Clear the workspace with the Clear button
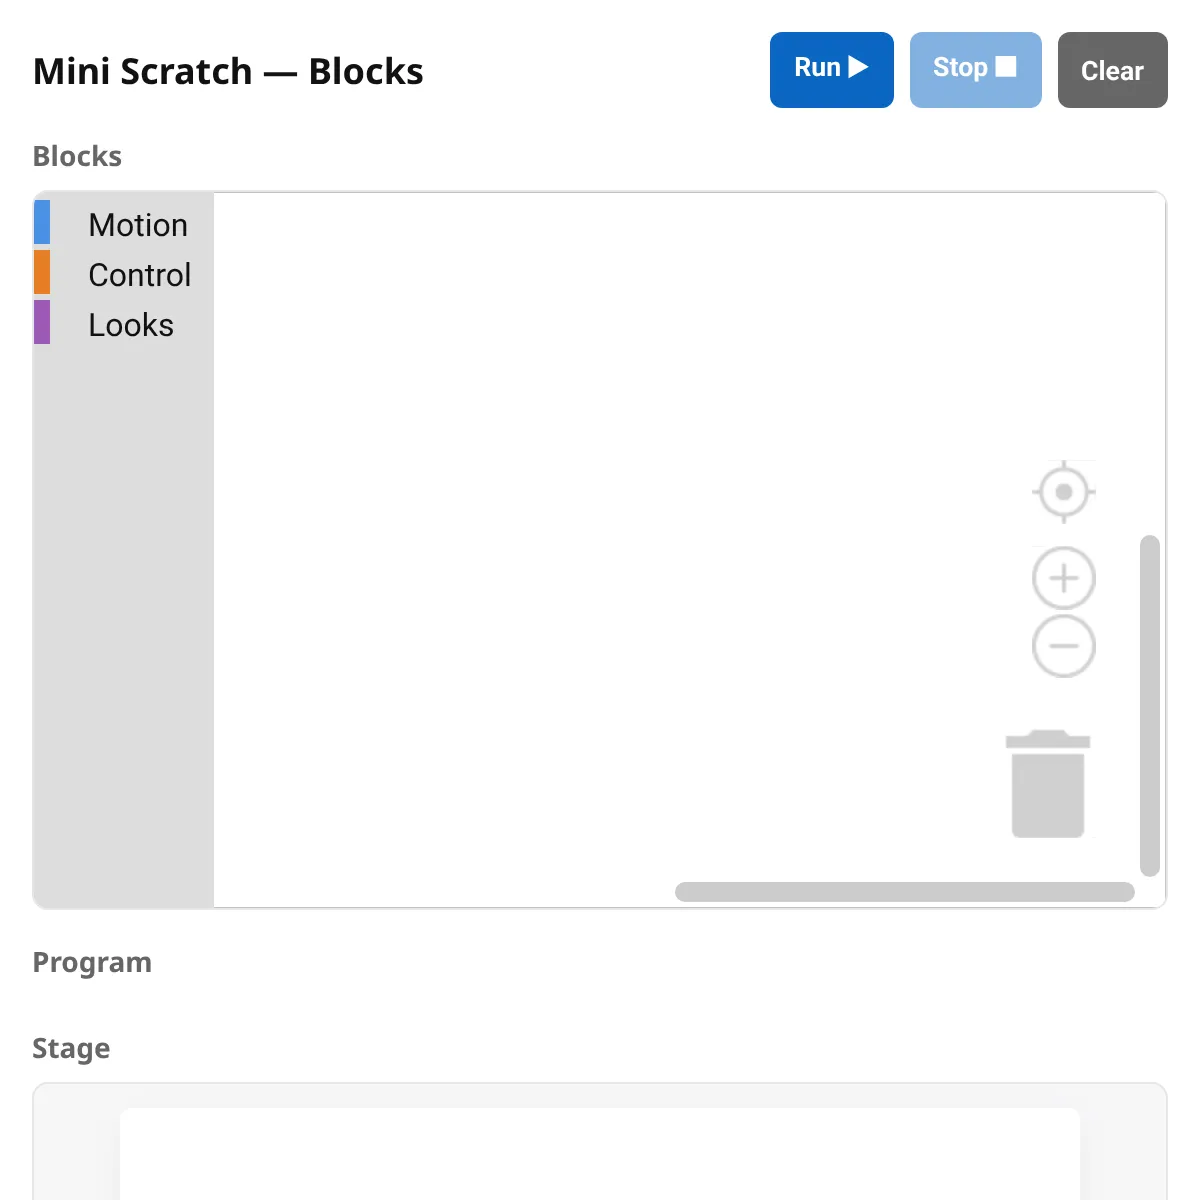1200x1200 pixels. [1112, 70]
